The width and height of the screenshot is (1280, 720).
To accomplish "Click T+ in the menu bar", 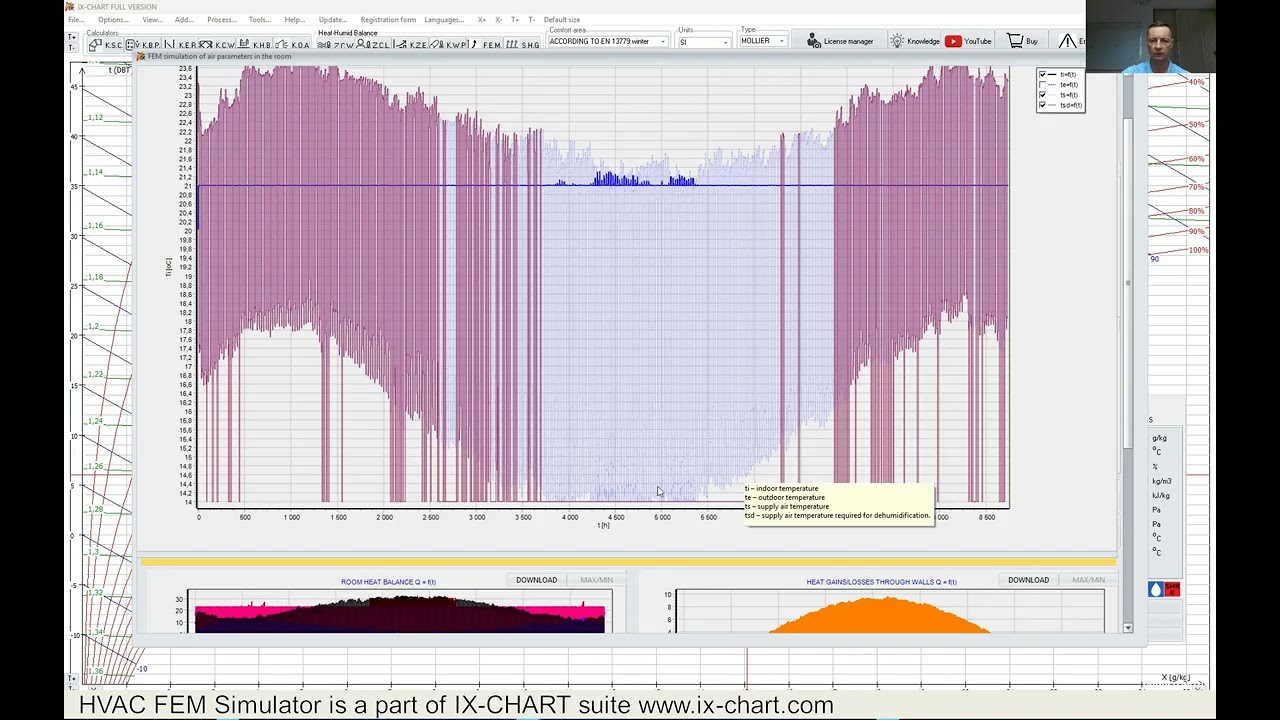I will click(x=515, y=20).
